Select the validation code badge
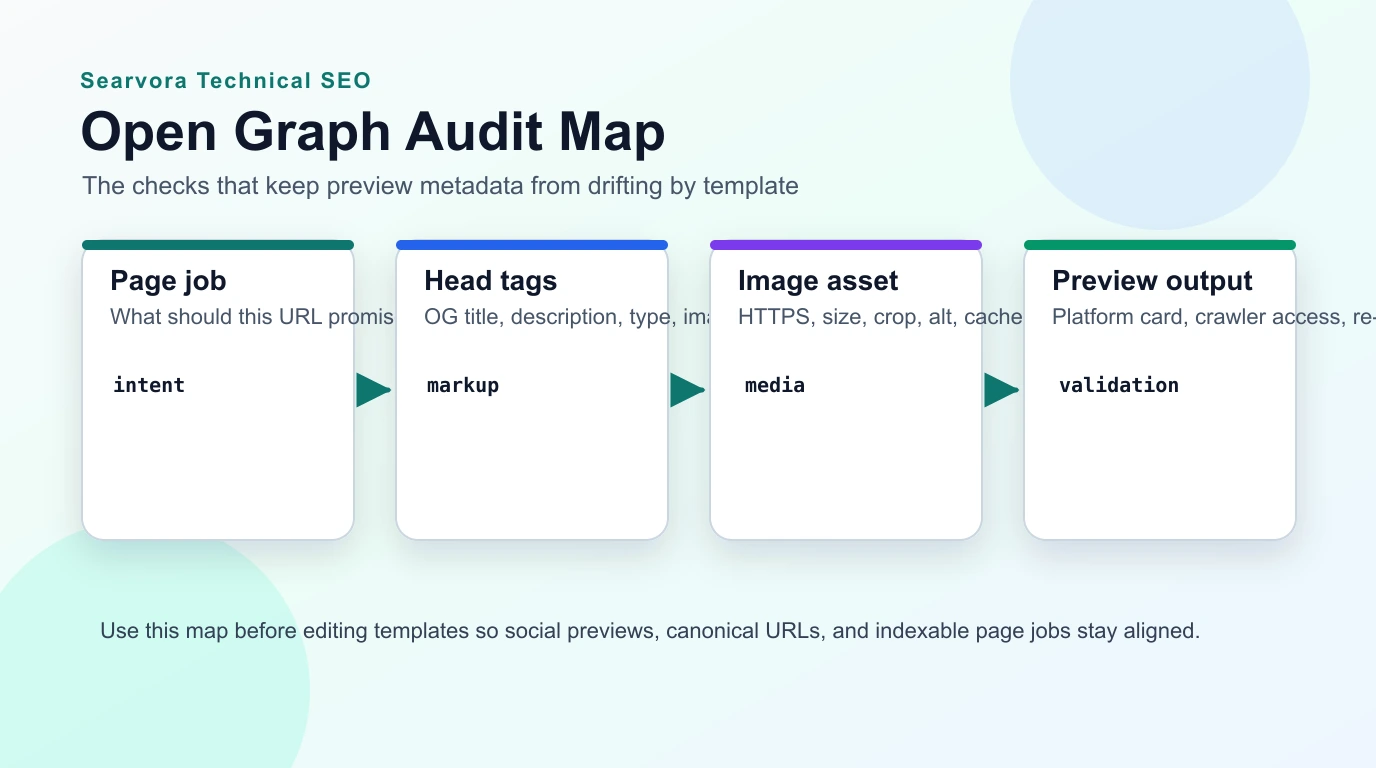The width and height of the screenshot is (1376, 768). (1118, 385)
